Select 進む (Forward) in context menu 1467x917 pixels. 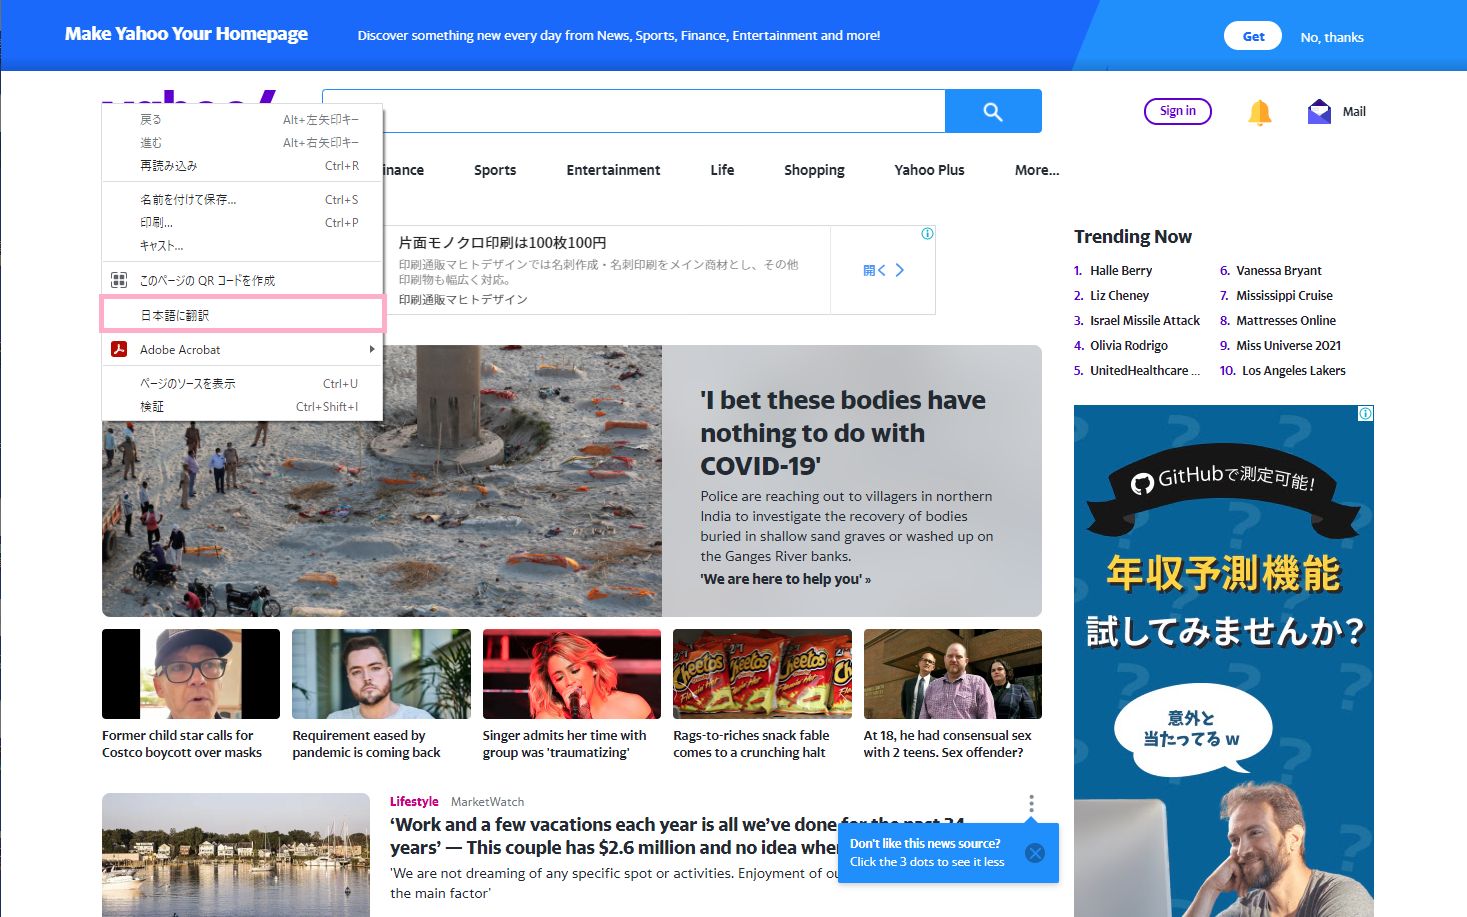(x=243, y=142)
